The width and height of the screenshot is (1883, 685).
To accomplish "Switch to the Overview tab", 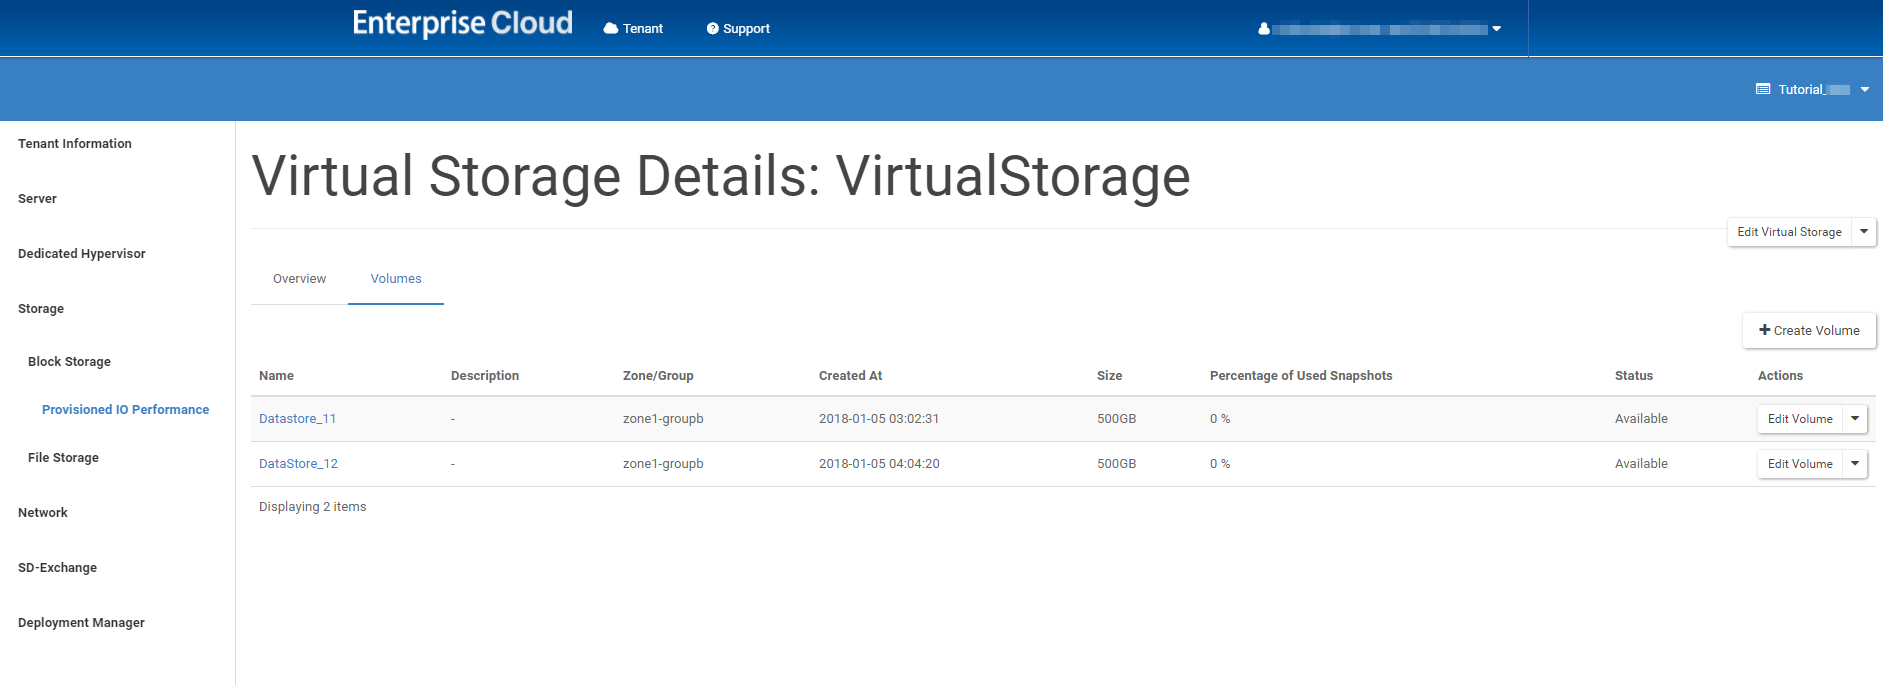I will [x=299, y=279].
